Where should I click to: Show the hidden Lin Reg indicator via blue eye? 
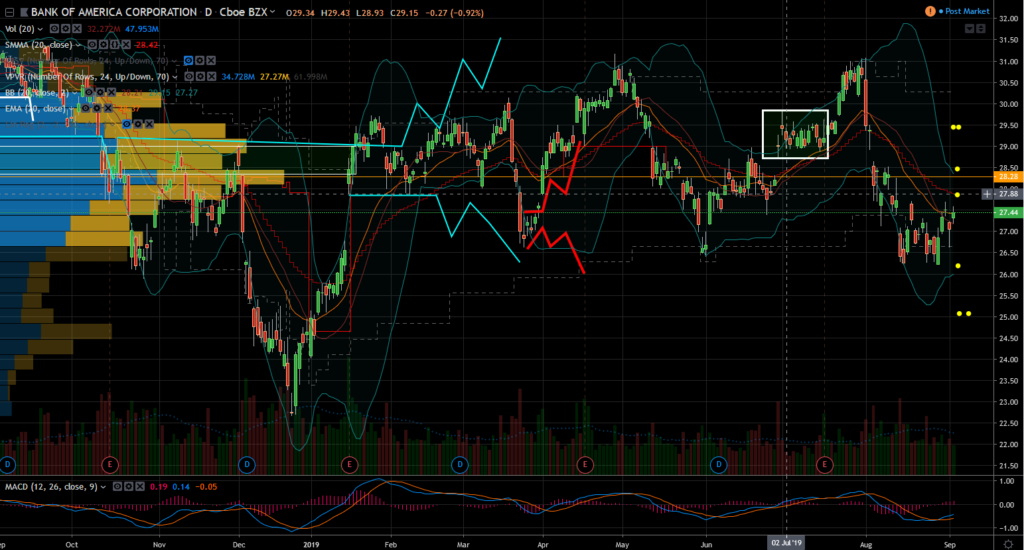click(x=127, y=124)
